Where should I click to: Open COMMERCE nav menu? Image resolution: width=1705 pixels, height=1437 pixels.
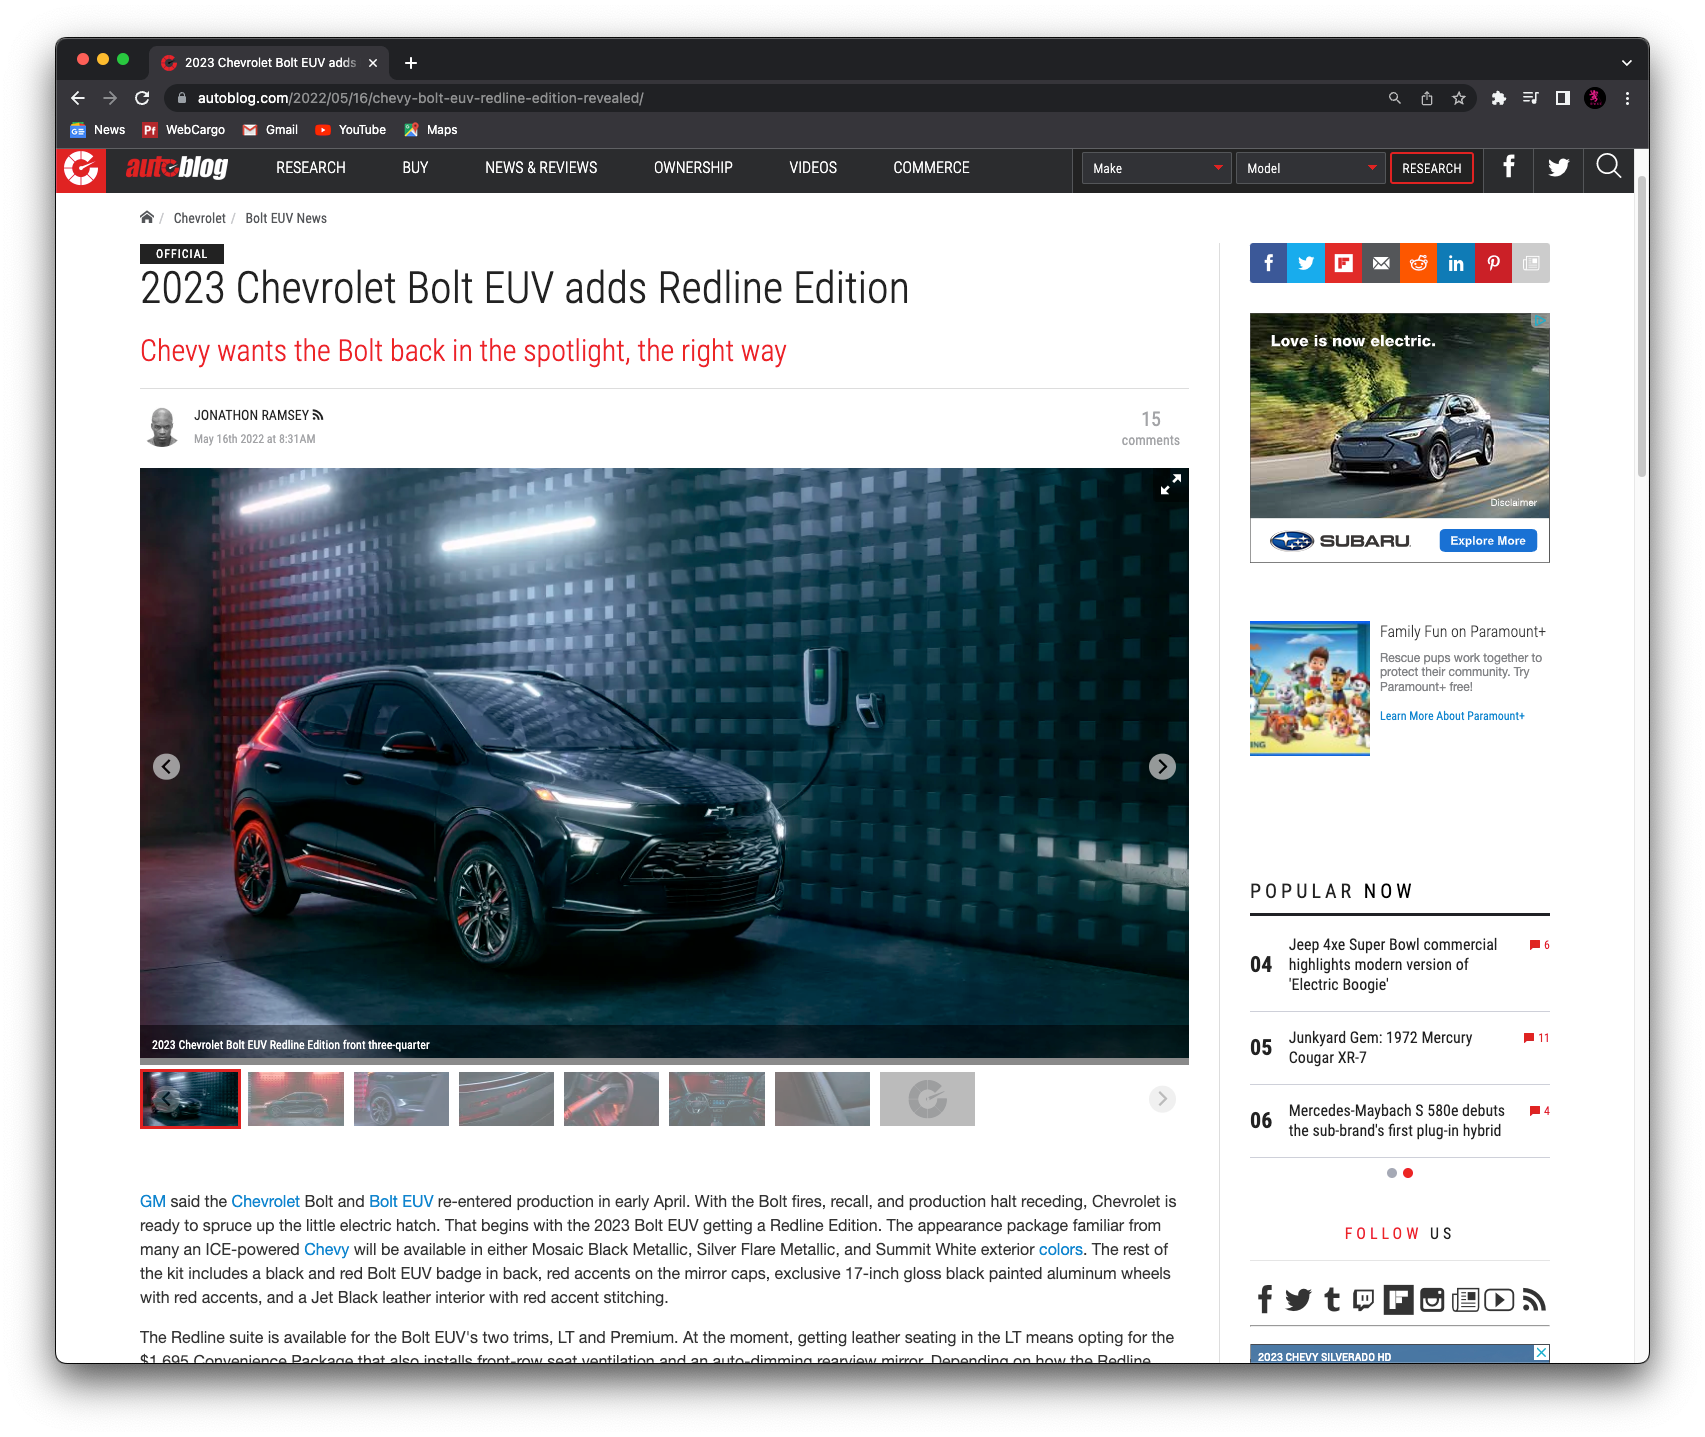coord(931,168)
